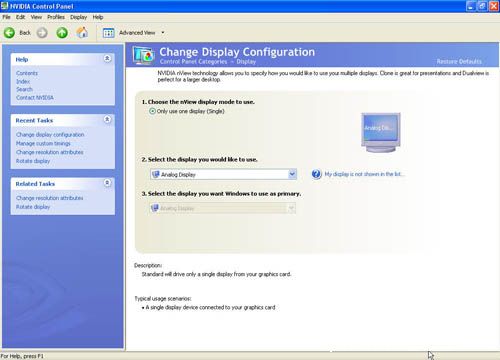
Task: Click the NVIDIA Control Panel title icon
Action: coord(5,6)
